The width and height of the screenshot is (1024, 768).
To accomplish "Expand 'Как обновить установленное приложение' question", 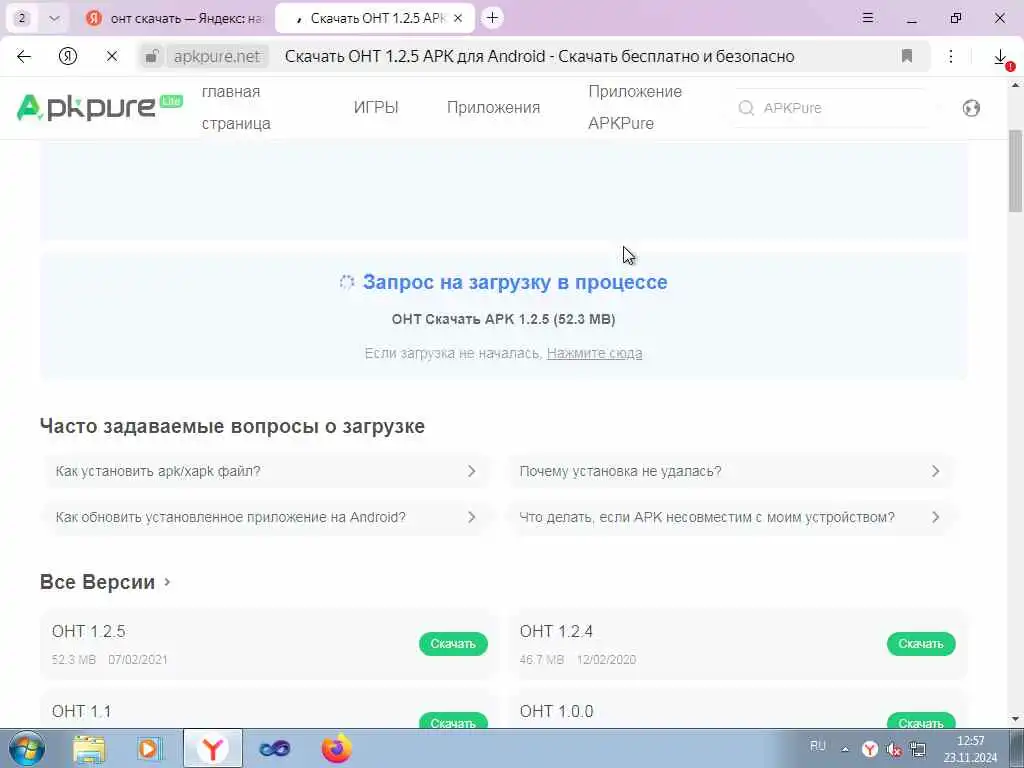I will click(266, 517).
